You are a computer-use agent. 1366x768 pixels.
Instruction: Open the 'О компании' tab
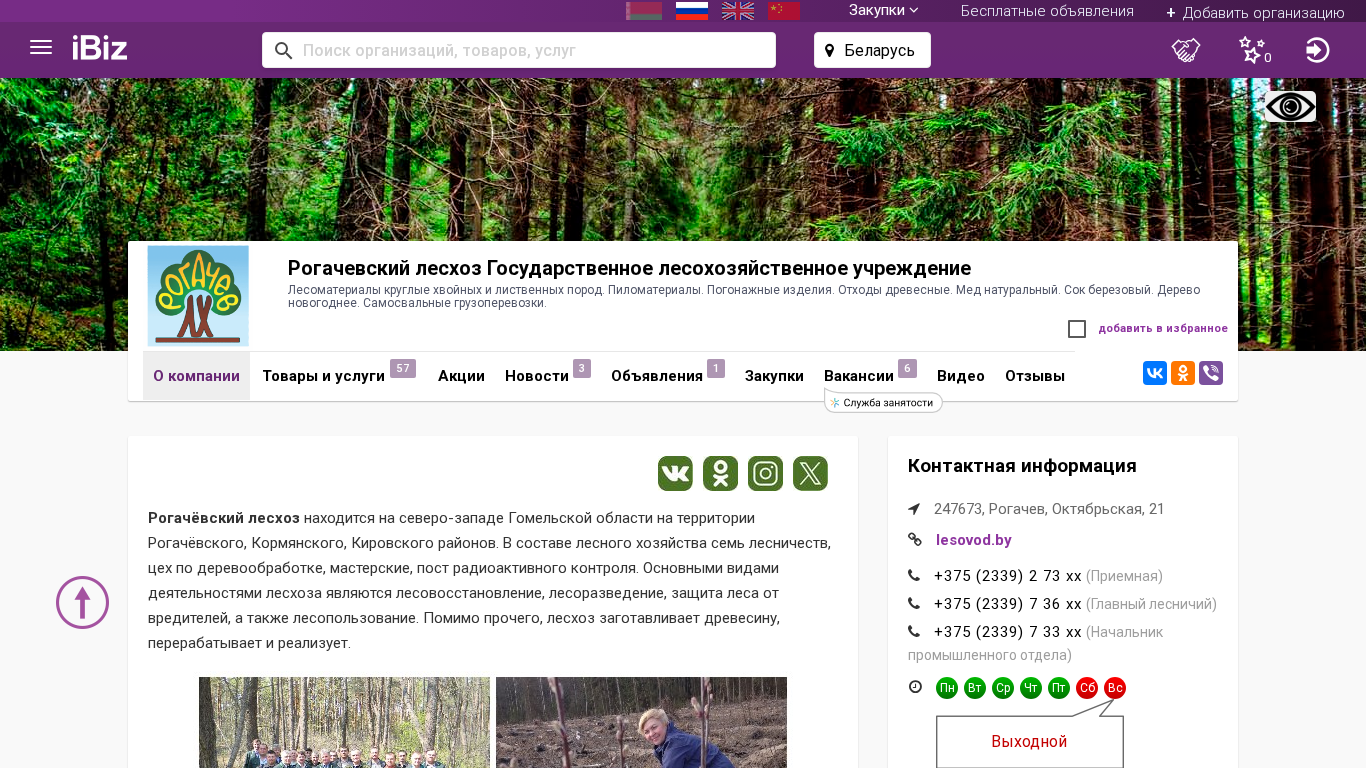pos(196,376)
